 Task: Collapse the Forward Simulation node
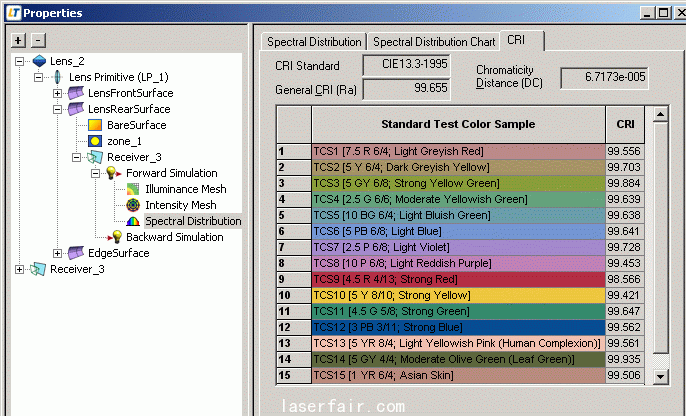tap(96, 173)
